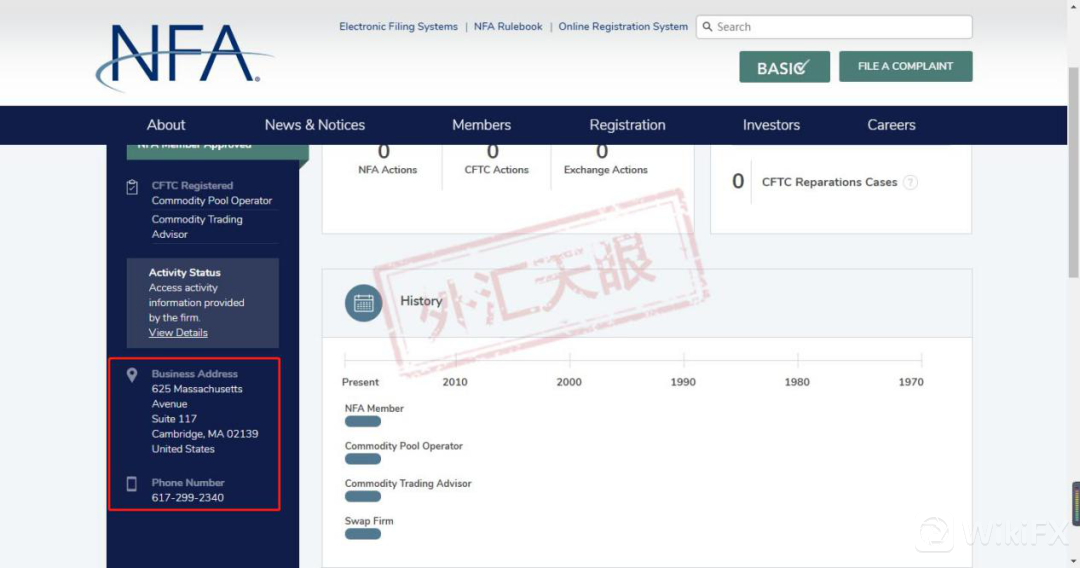Click the 2000 timeline label
1080x568 pixels.
(x=569, y=382)
